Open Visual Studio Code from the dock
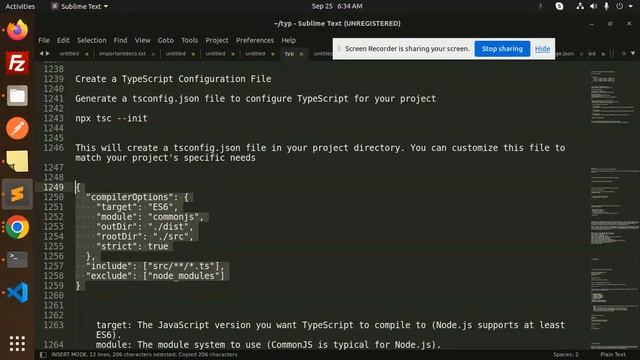The width and height of the screenshot is (640, 360). pos(17,292)
